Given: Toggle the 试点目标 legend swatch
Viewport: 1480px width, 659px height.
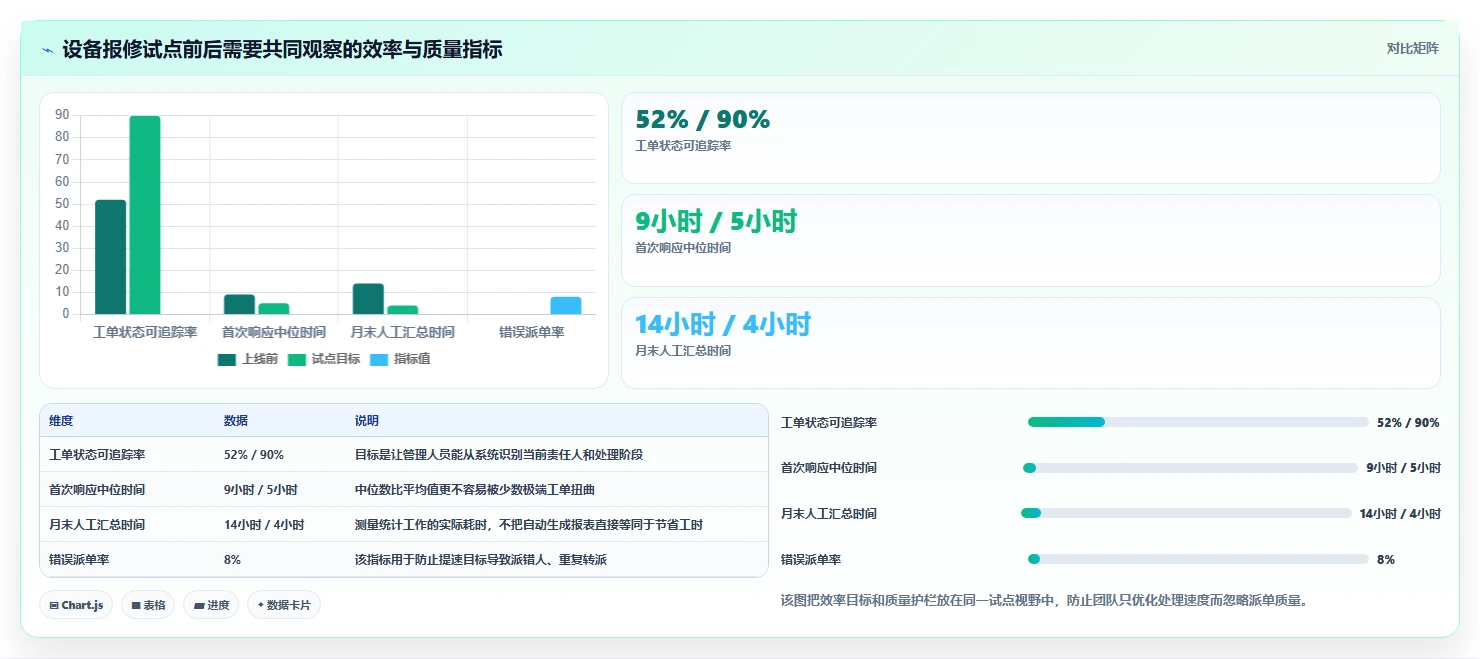Looking at the screenshot, I should [297, 359].
